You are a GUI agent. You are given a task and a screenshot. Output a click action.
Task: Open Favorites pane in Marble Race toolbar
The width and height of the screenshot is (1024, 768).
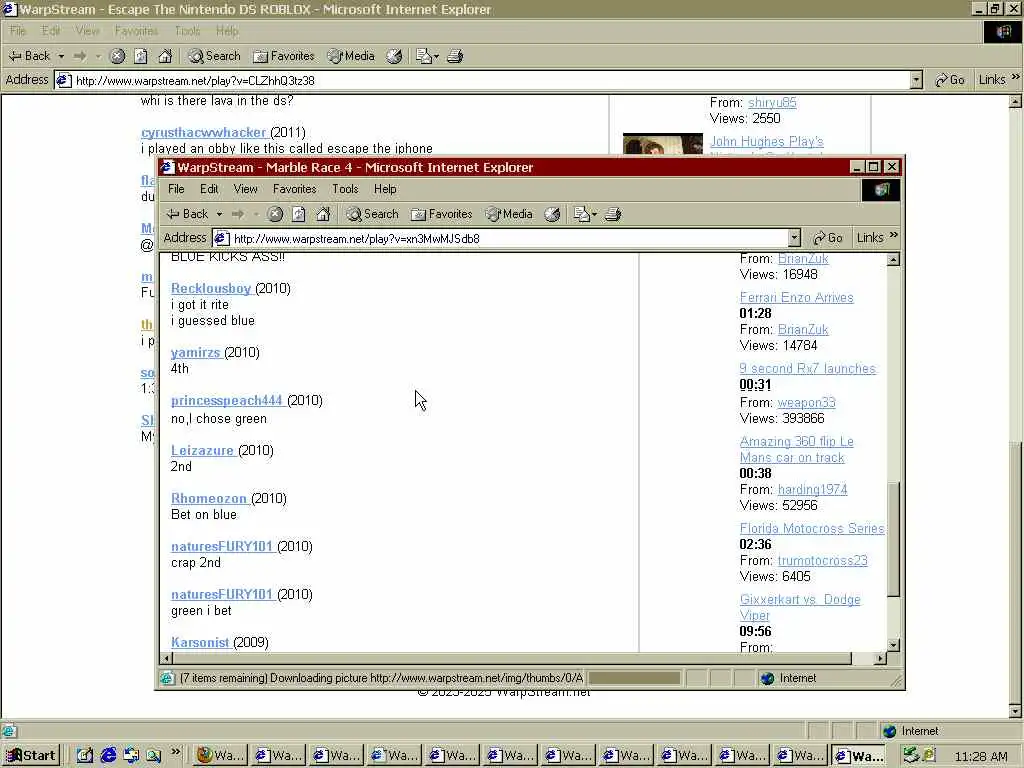(441, 214)
